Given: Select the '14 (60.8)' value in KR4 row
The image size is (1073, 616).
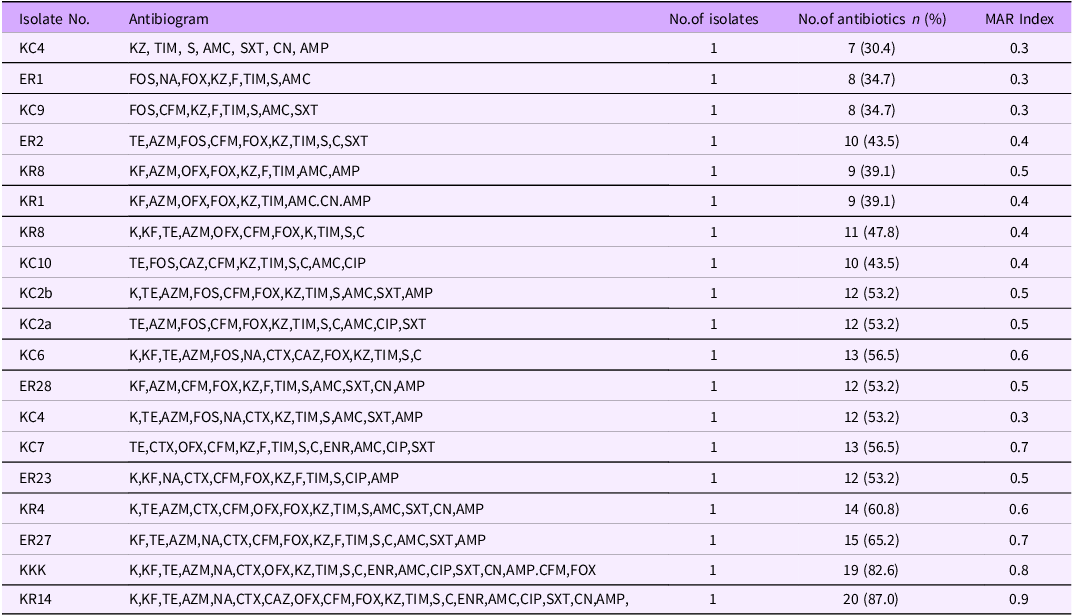Looking at the screenshot, I should tap(872, 509).
